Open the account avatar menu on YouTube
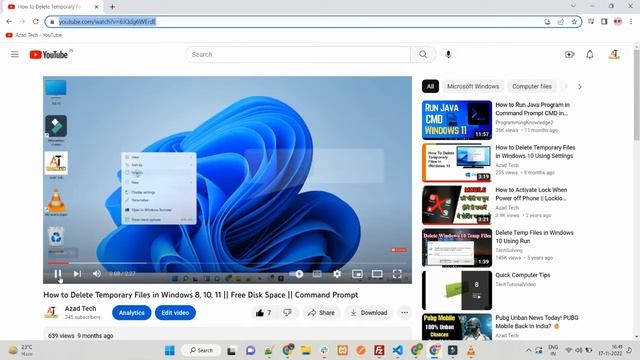 (x=614, y=54)
